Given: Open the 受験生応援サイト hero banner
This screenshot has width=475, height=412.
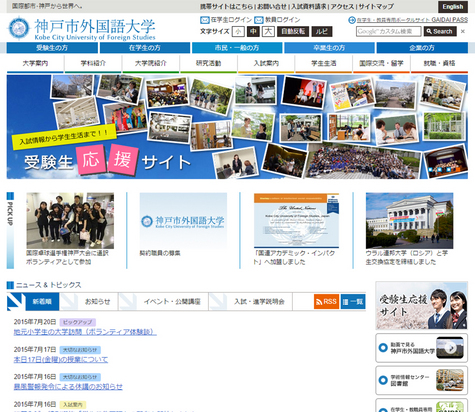Looking at the screenshot, I should tap(237, 127).
